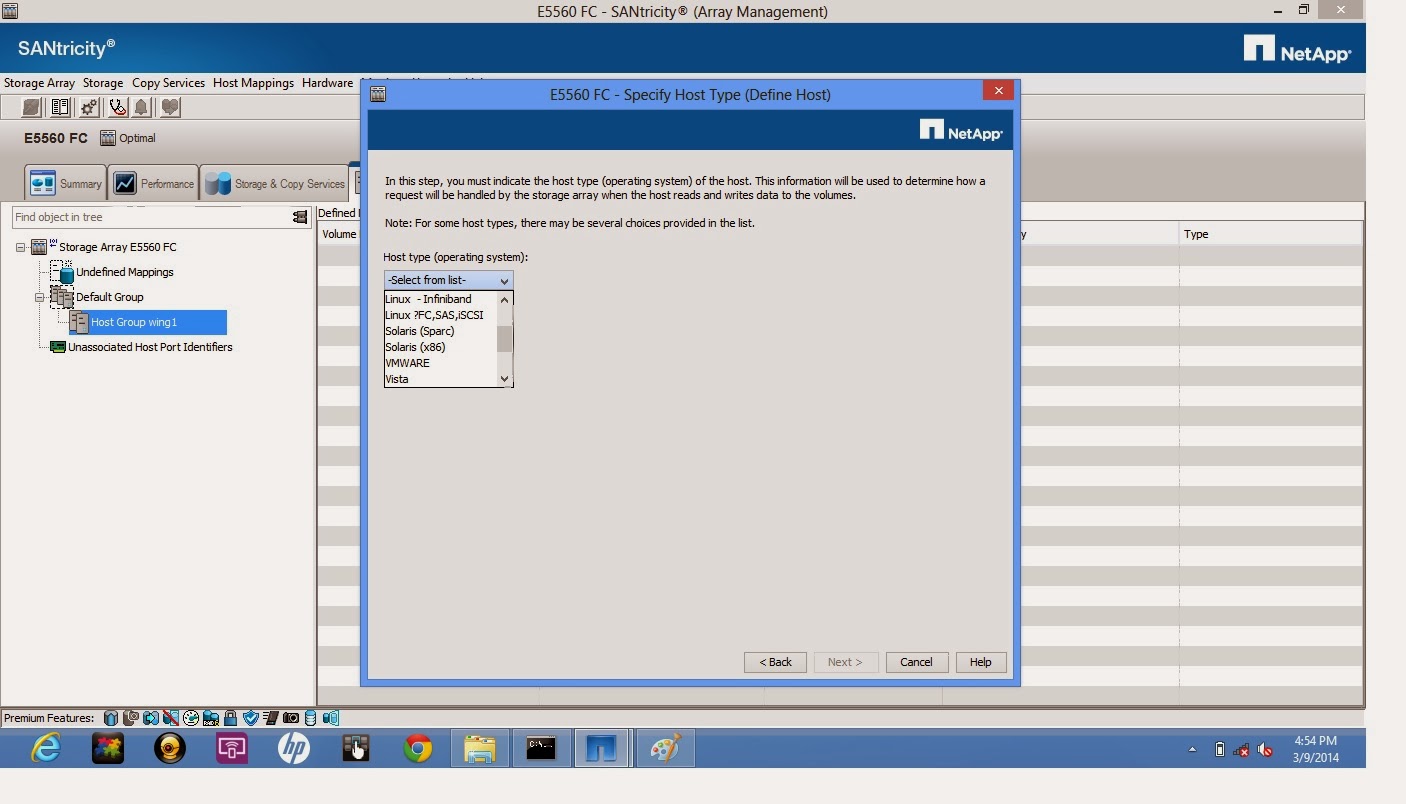1406x804 pixels.
Task: Click the drive security padlock premium feature icon
Action: tap(231, 717)
